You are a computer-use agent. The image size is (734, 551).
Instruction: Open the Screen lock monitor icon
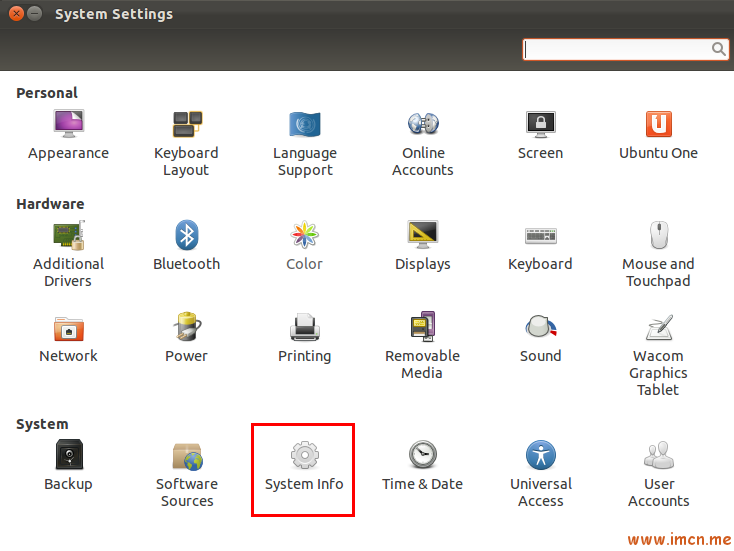tap(541, 124)
